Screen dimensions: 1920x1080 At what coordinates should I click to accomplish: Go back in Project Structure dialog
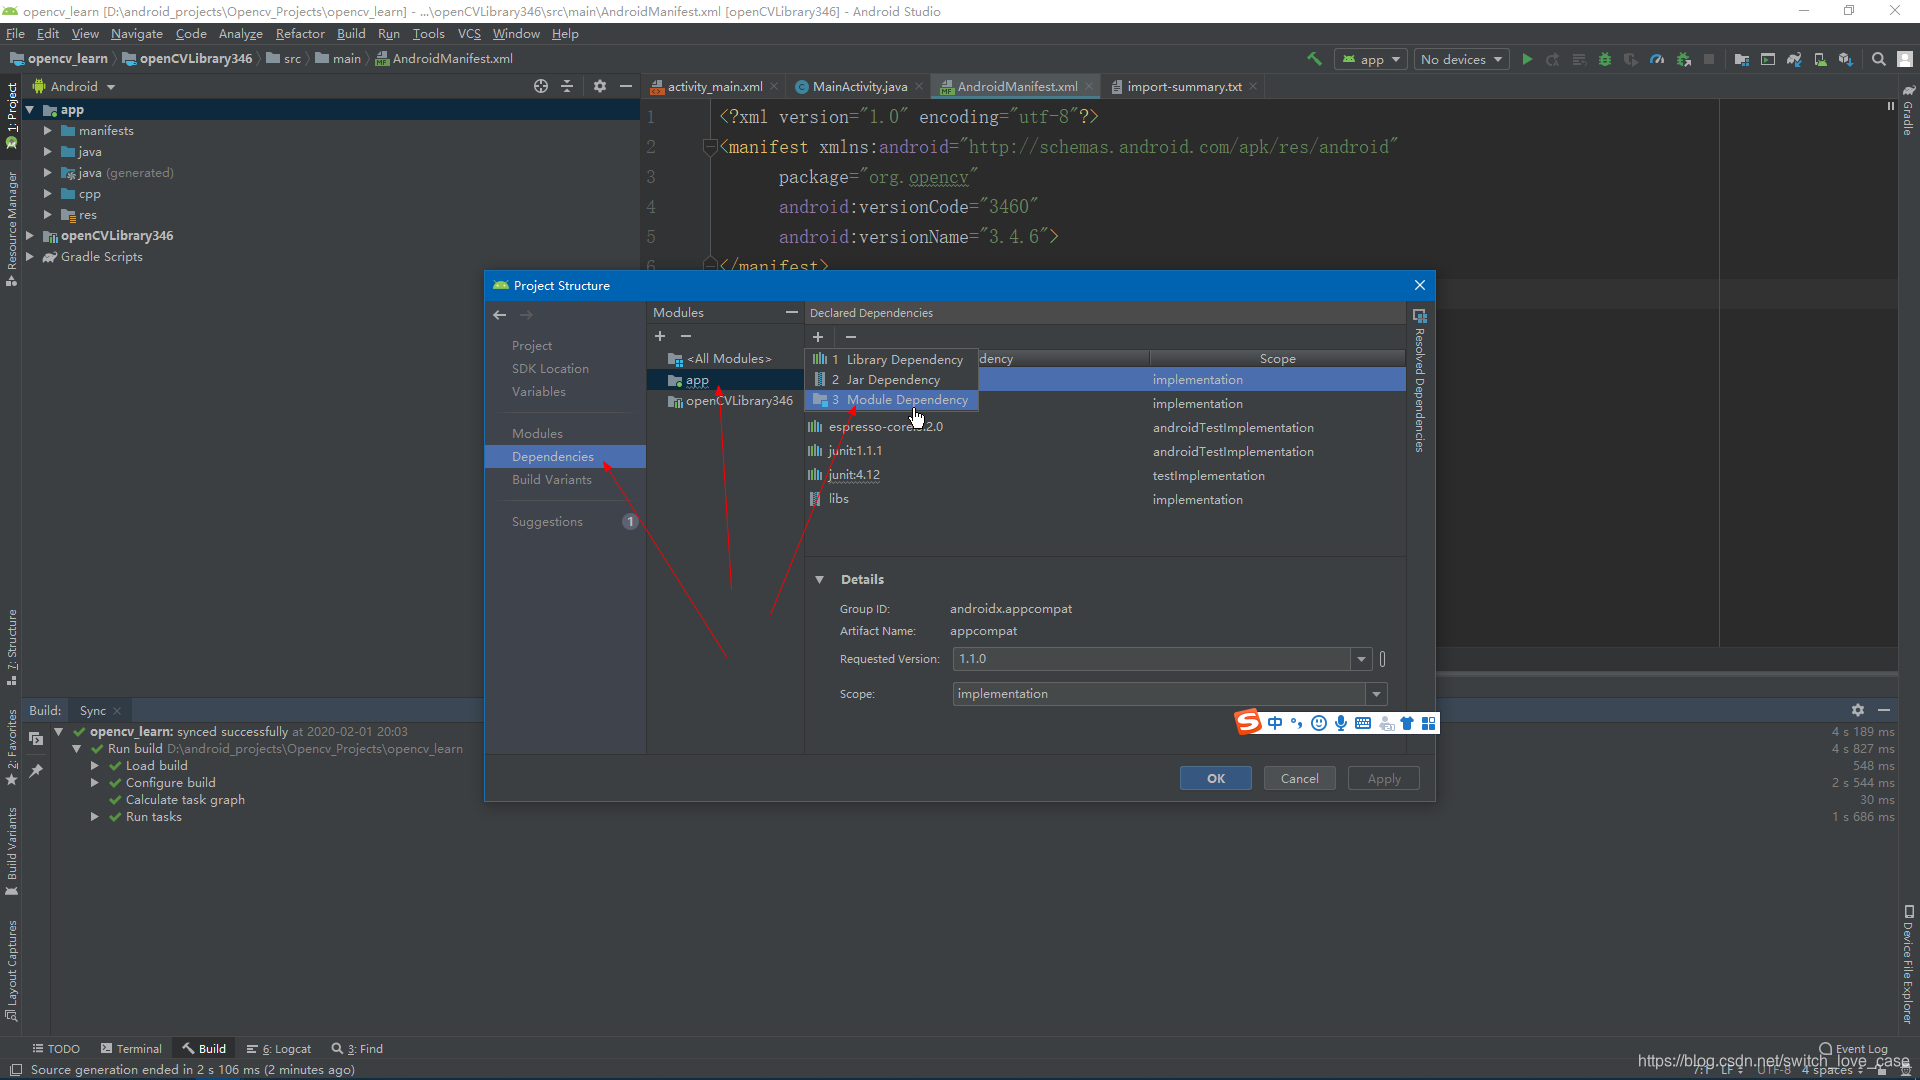pos(500,314)
